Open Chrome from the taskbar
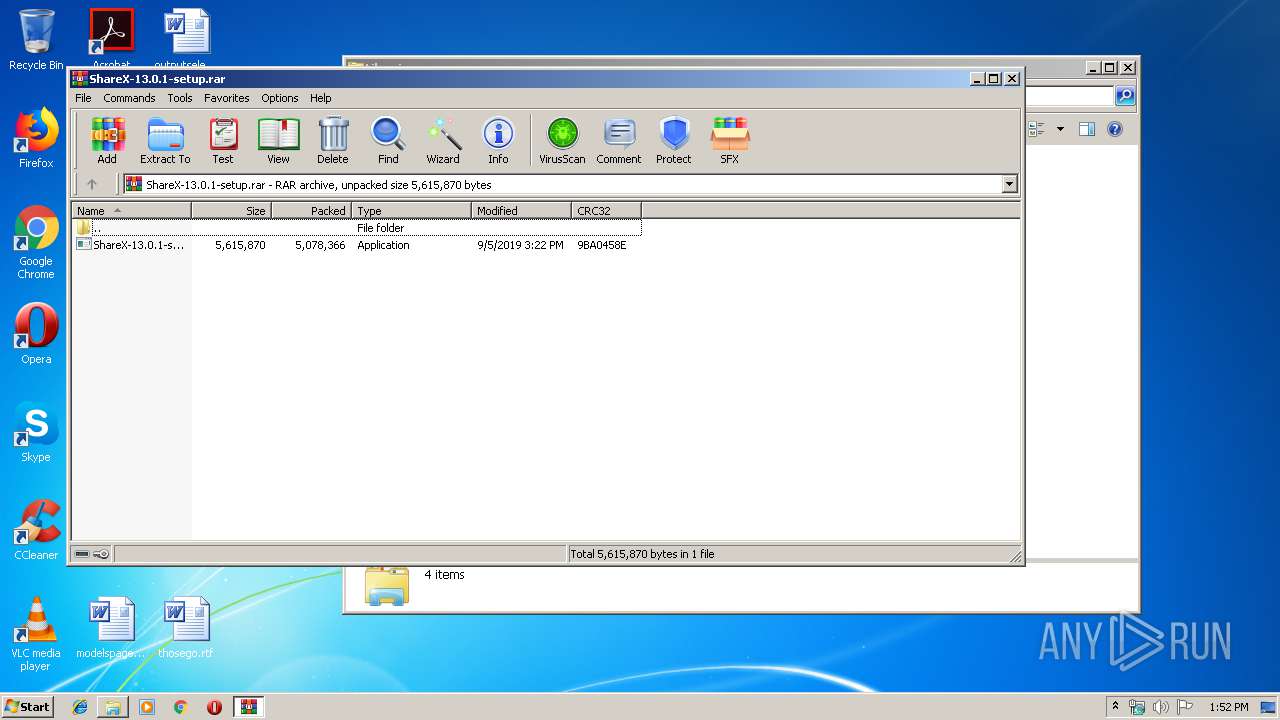Screen dimensions: 1280x720 [181, 707]
